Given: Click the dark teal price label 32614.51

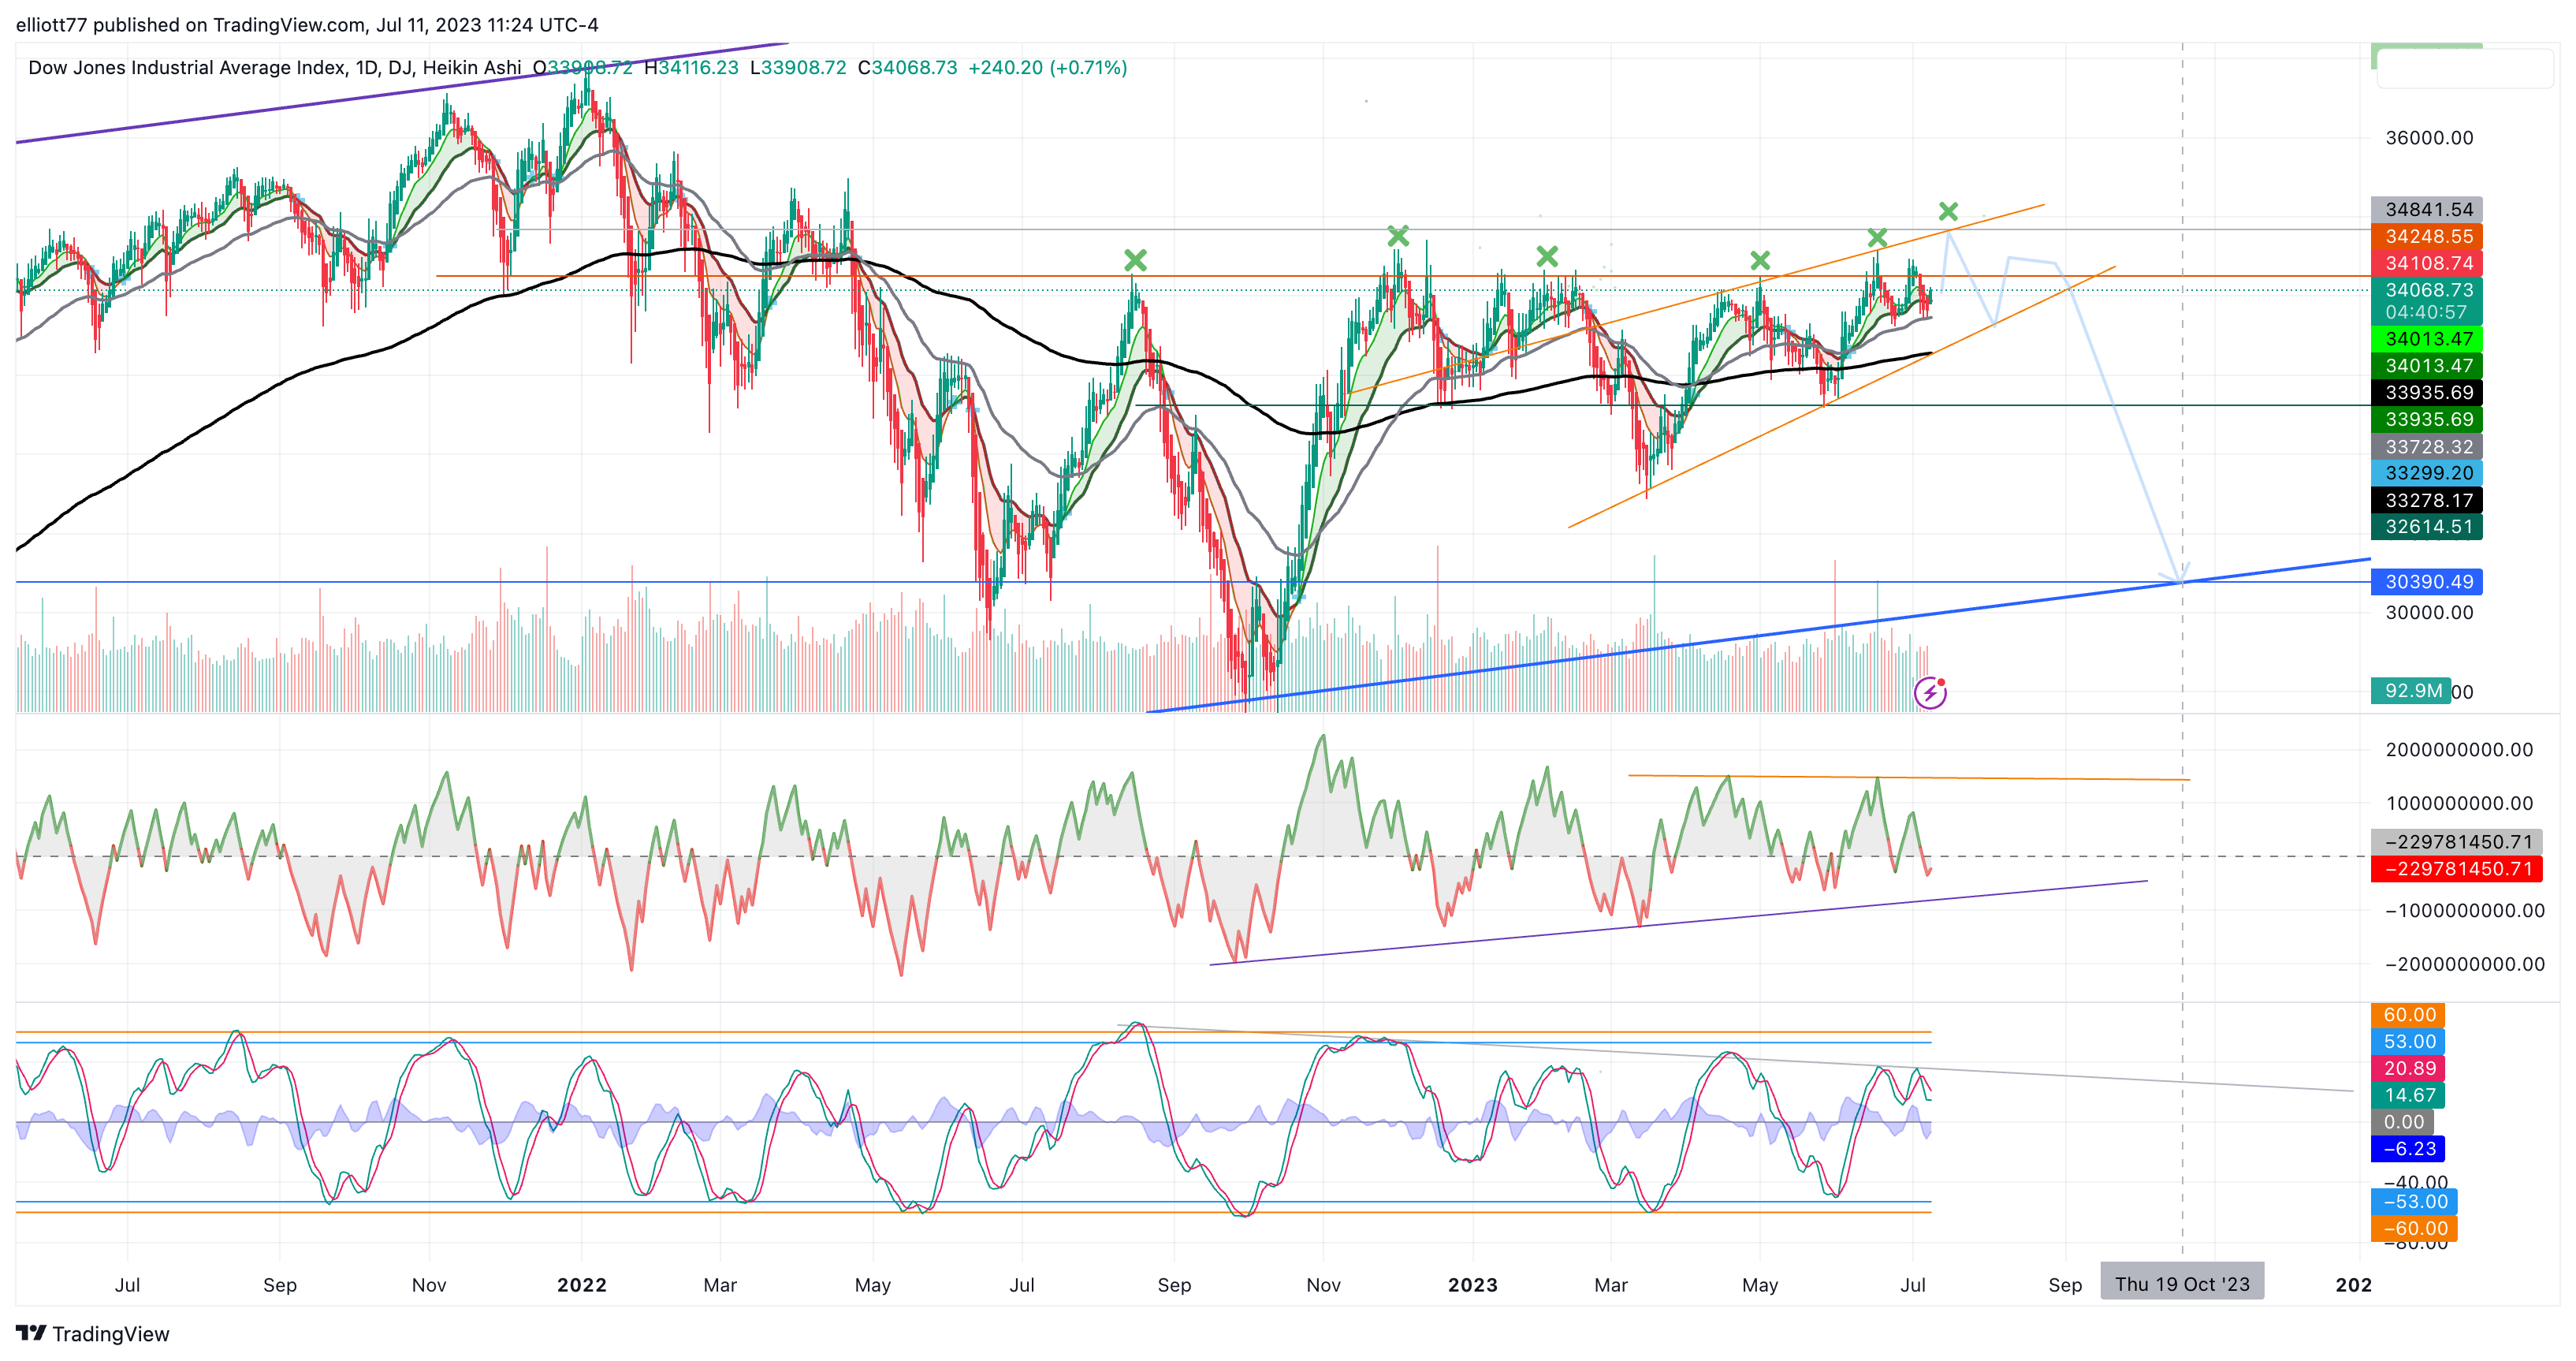Looking at the screenshot, I should point(2427,526).
